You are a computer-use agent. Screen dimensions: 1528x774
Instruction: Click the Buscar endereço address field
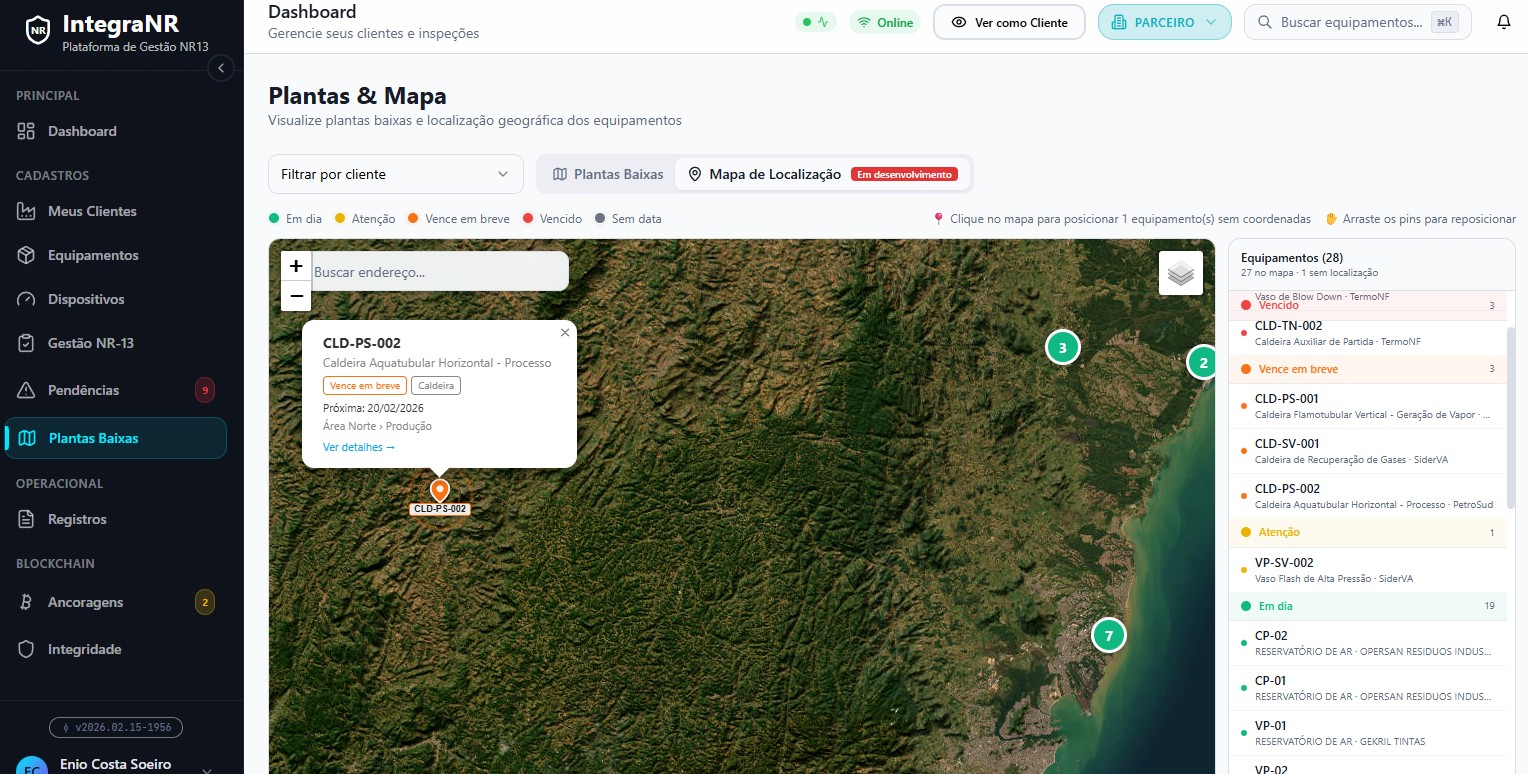440,271
